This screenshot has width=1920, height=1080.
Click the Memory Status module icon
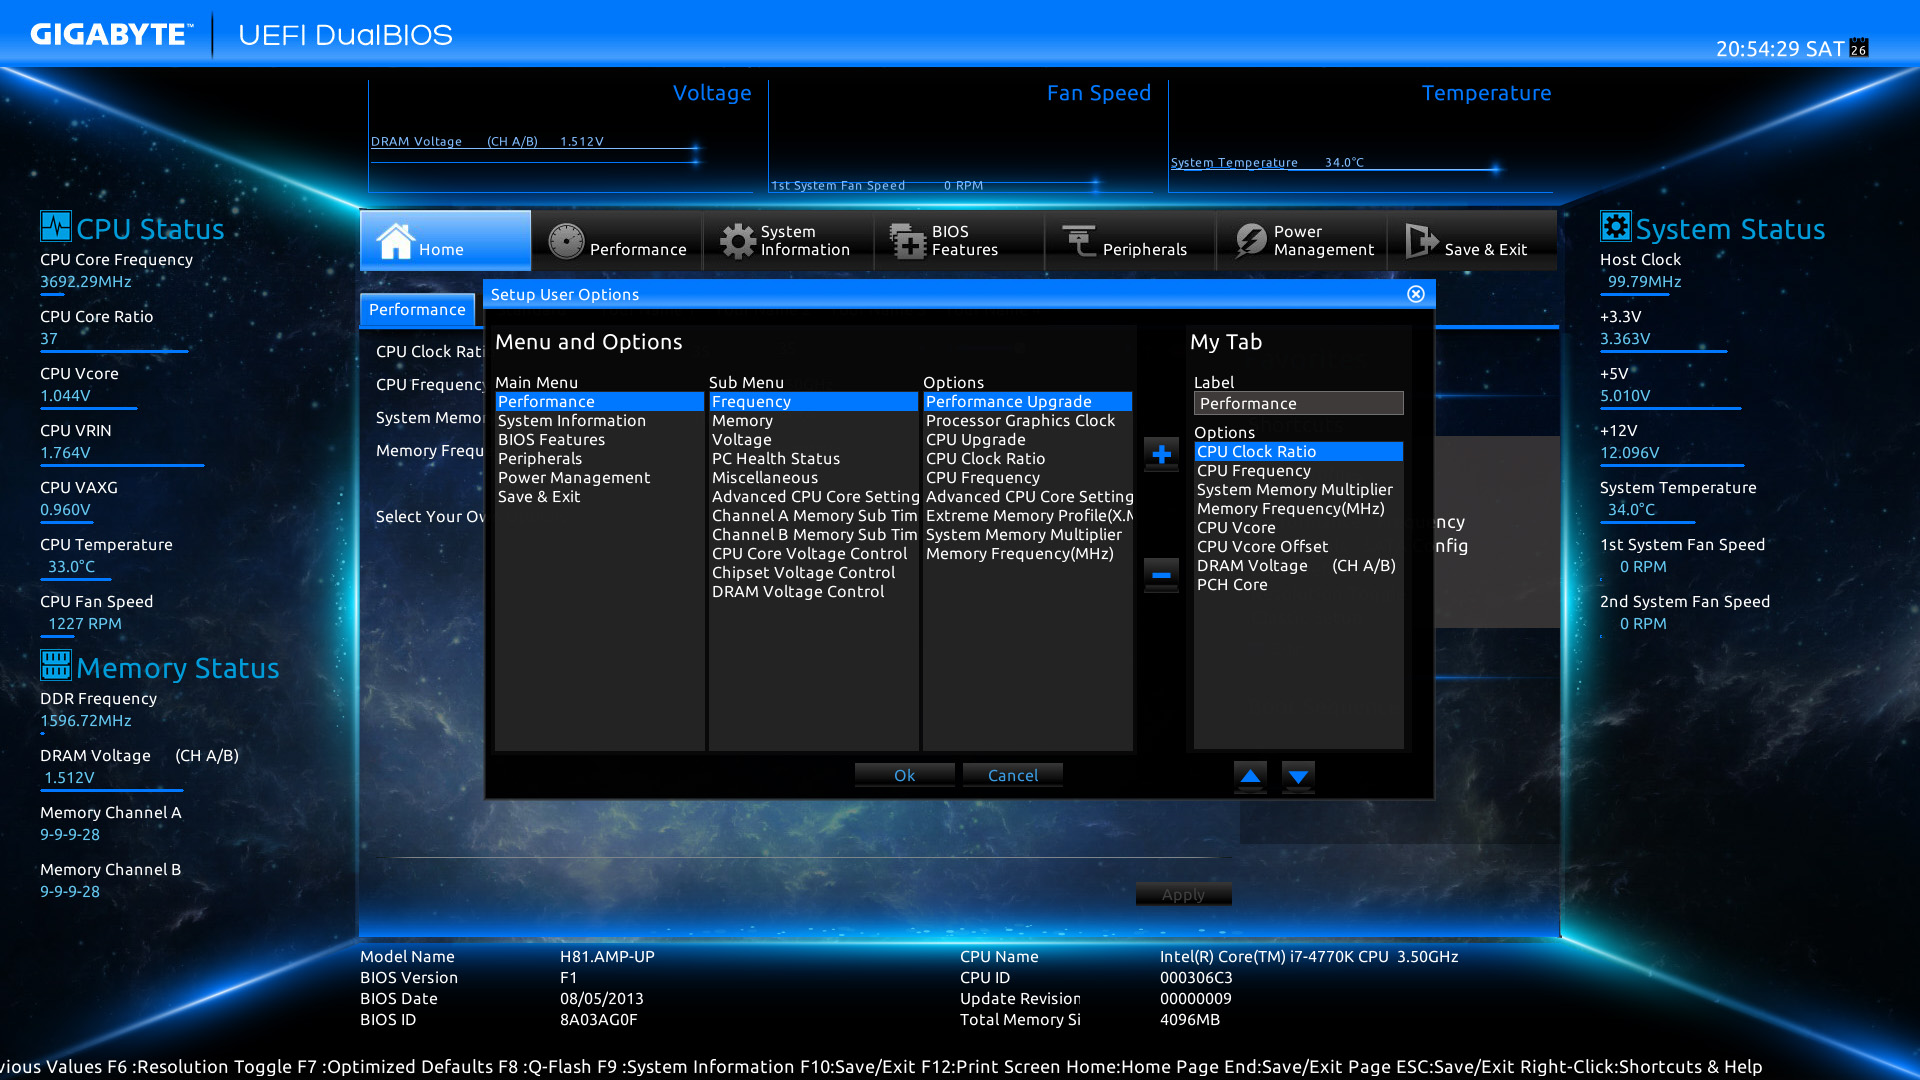pos(56,665)
